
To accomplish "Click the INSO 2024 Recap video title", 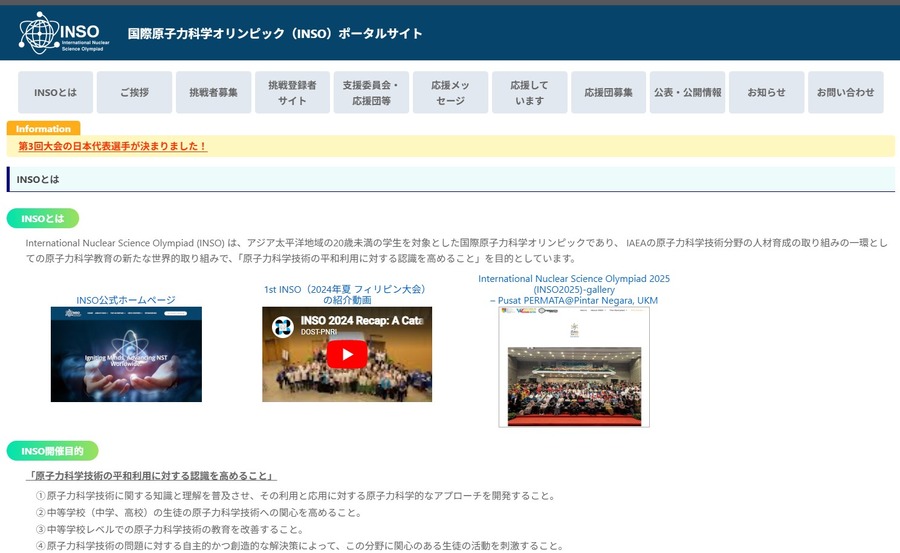I will point(362,320).
